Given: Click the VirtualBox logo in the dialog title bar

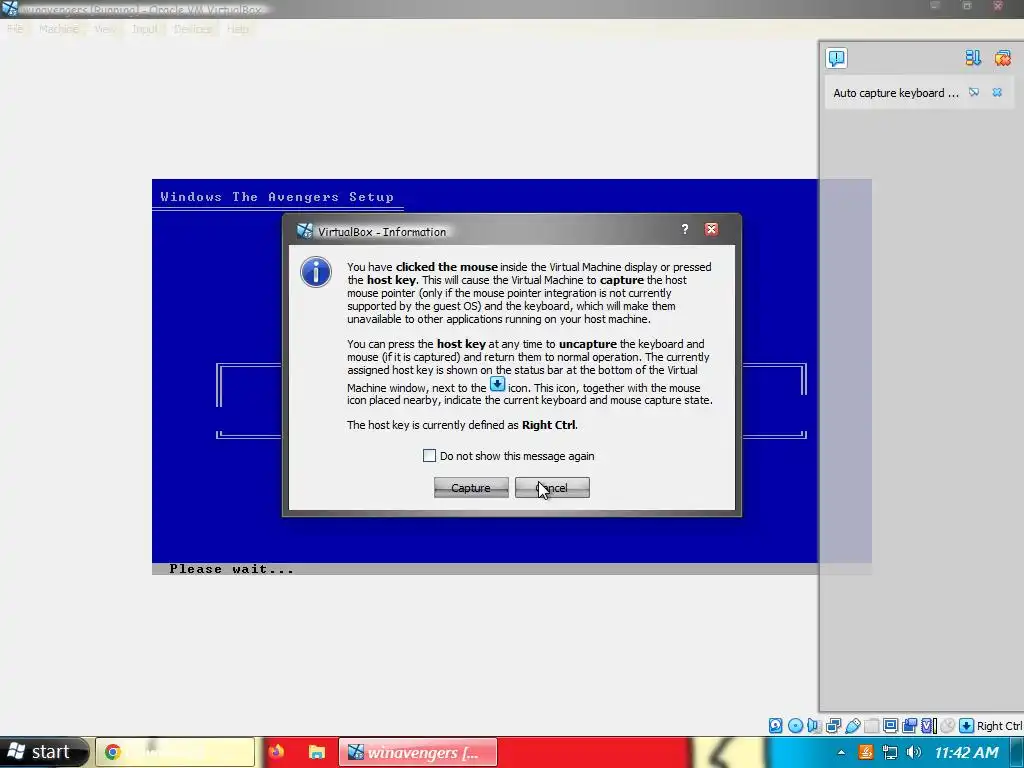Looking at the screenshot, I should click(304, 231).
